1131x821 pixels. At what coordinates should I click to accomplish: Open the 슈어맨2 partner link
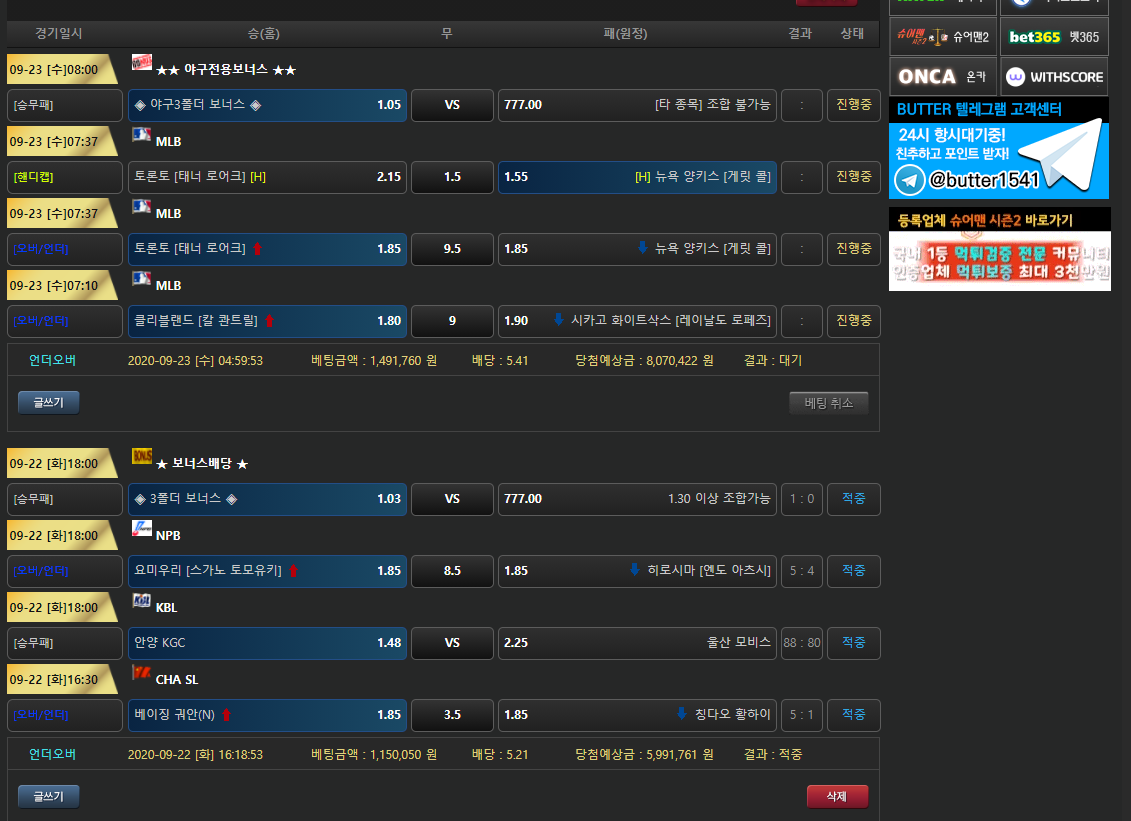pos(942,37)
